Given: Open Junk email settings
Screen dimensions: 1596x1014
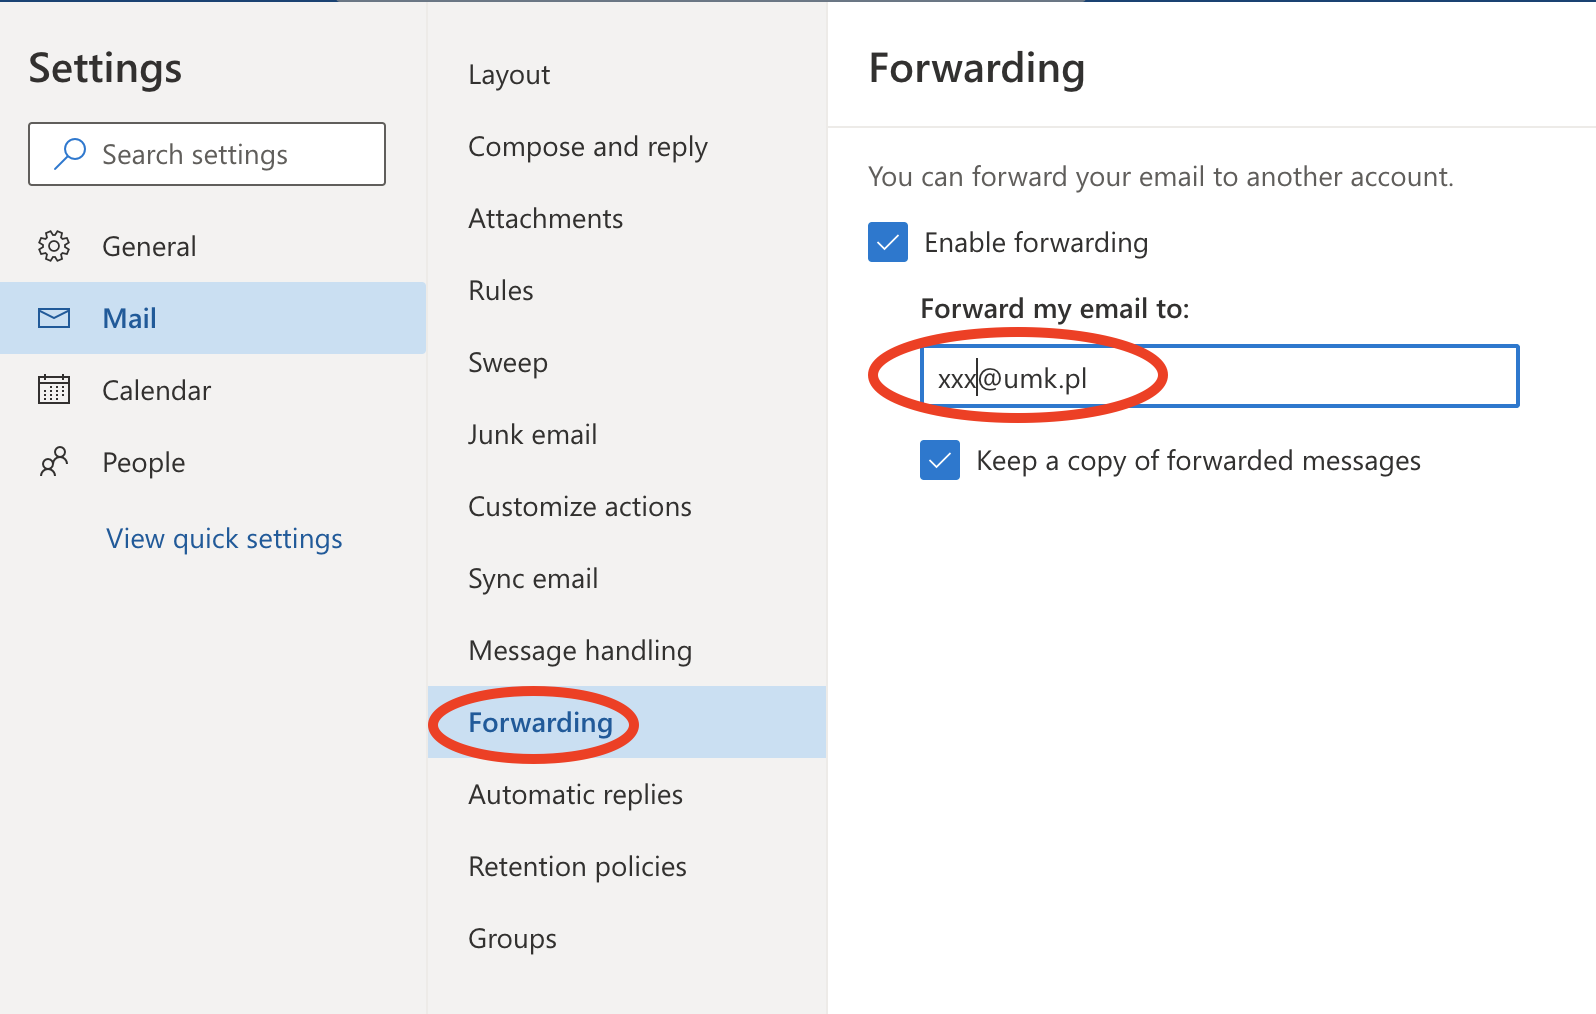Looking at the screenshot, I should [x=532, y=435].
